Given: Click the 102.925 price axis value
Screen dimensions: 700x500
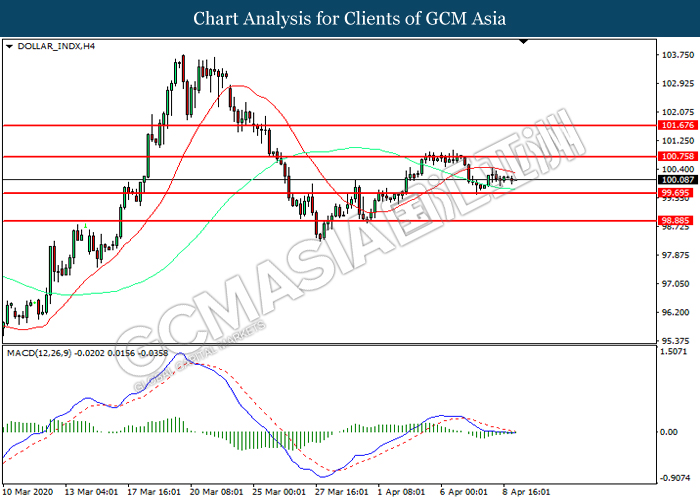Looking at the screenshot, I should (678, 83).
